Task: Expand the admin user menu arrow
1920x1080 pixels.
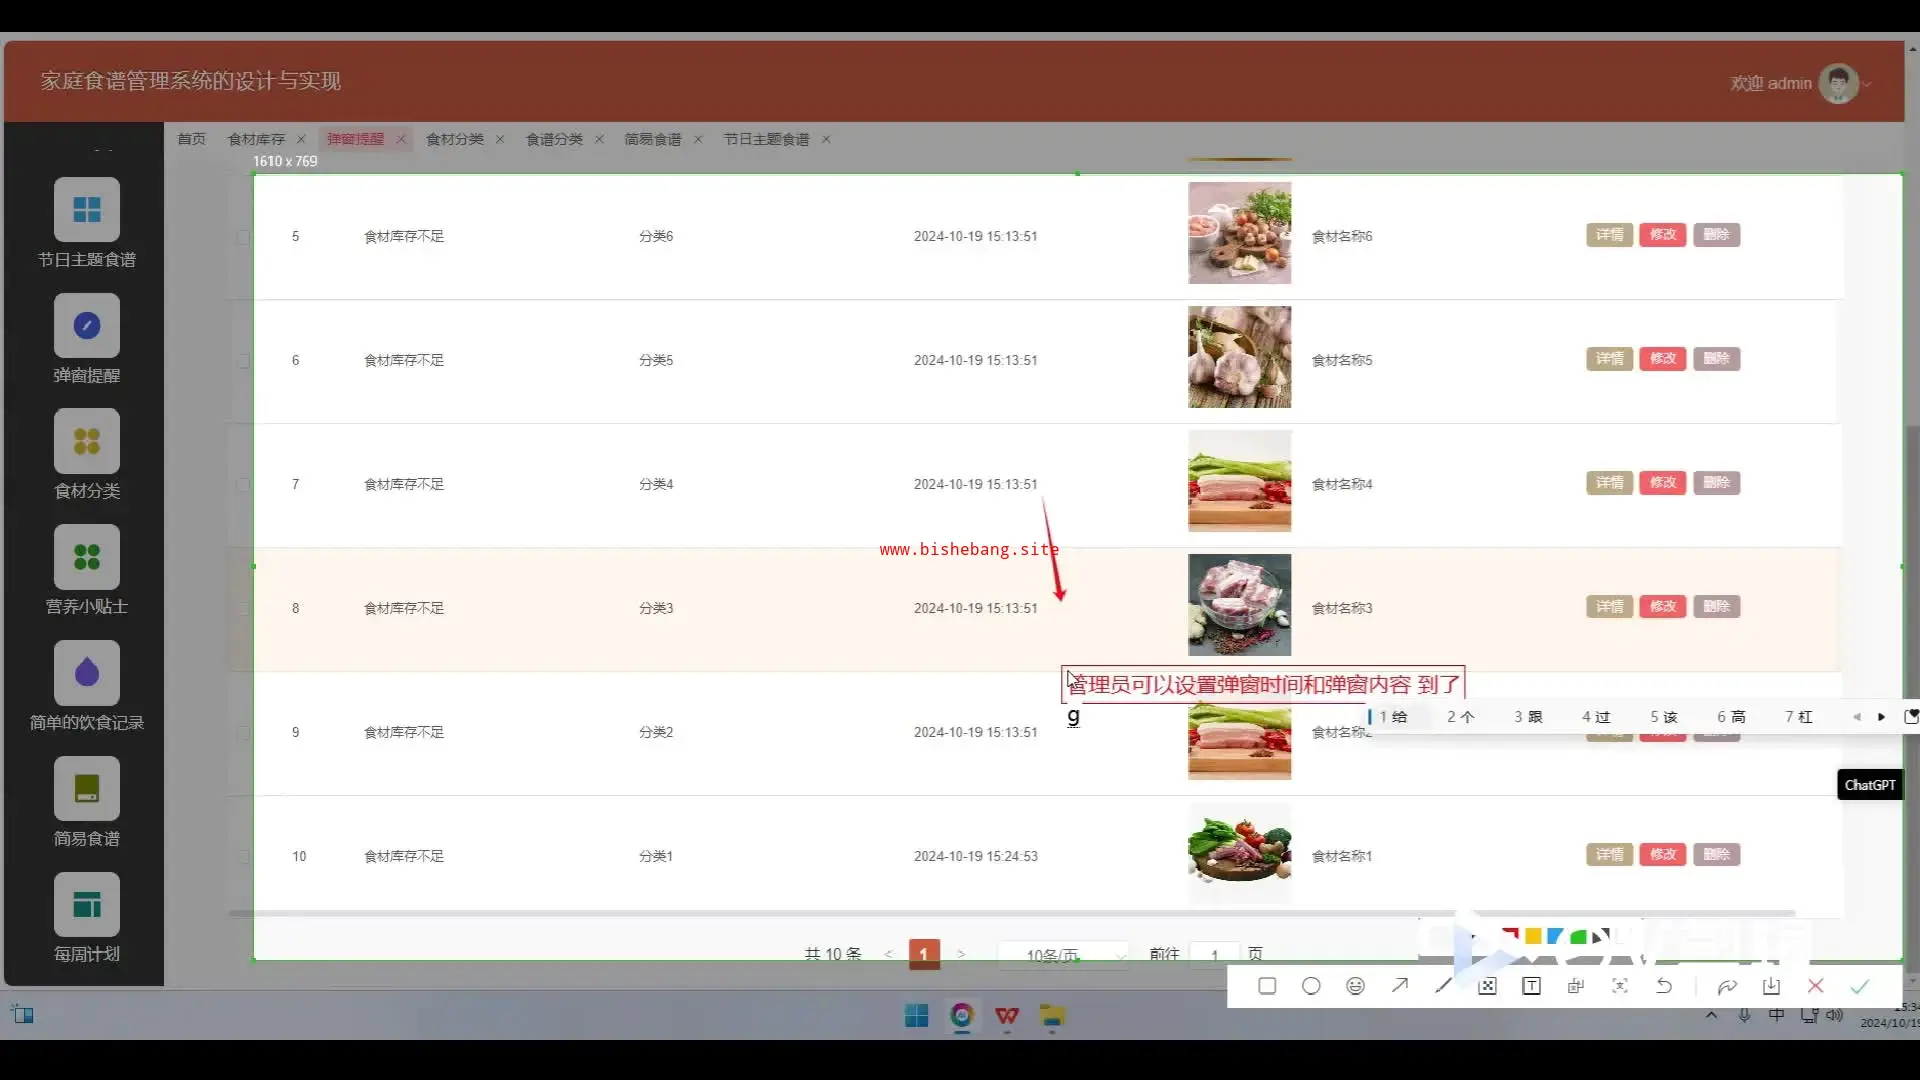Action: (x=1867, y=84)
